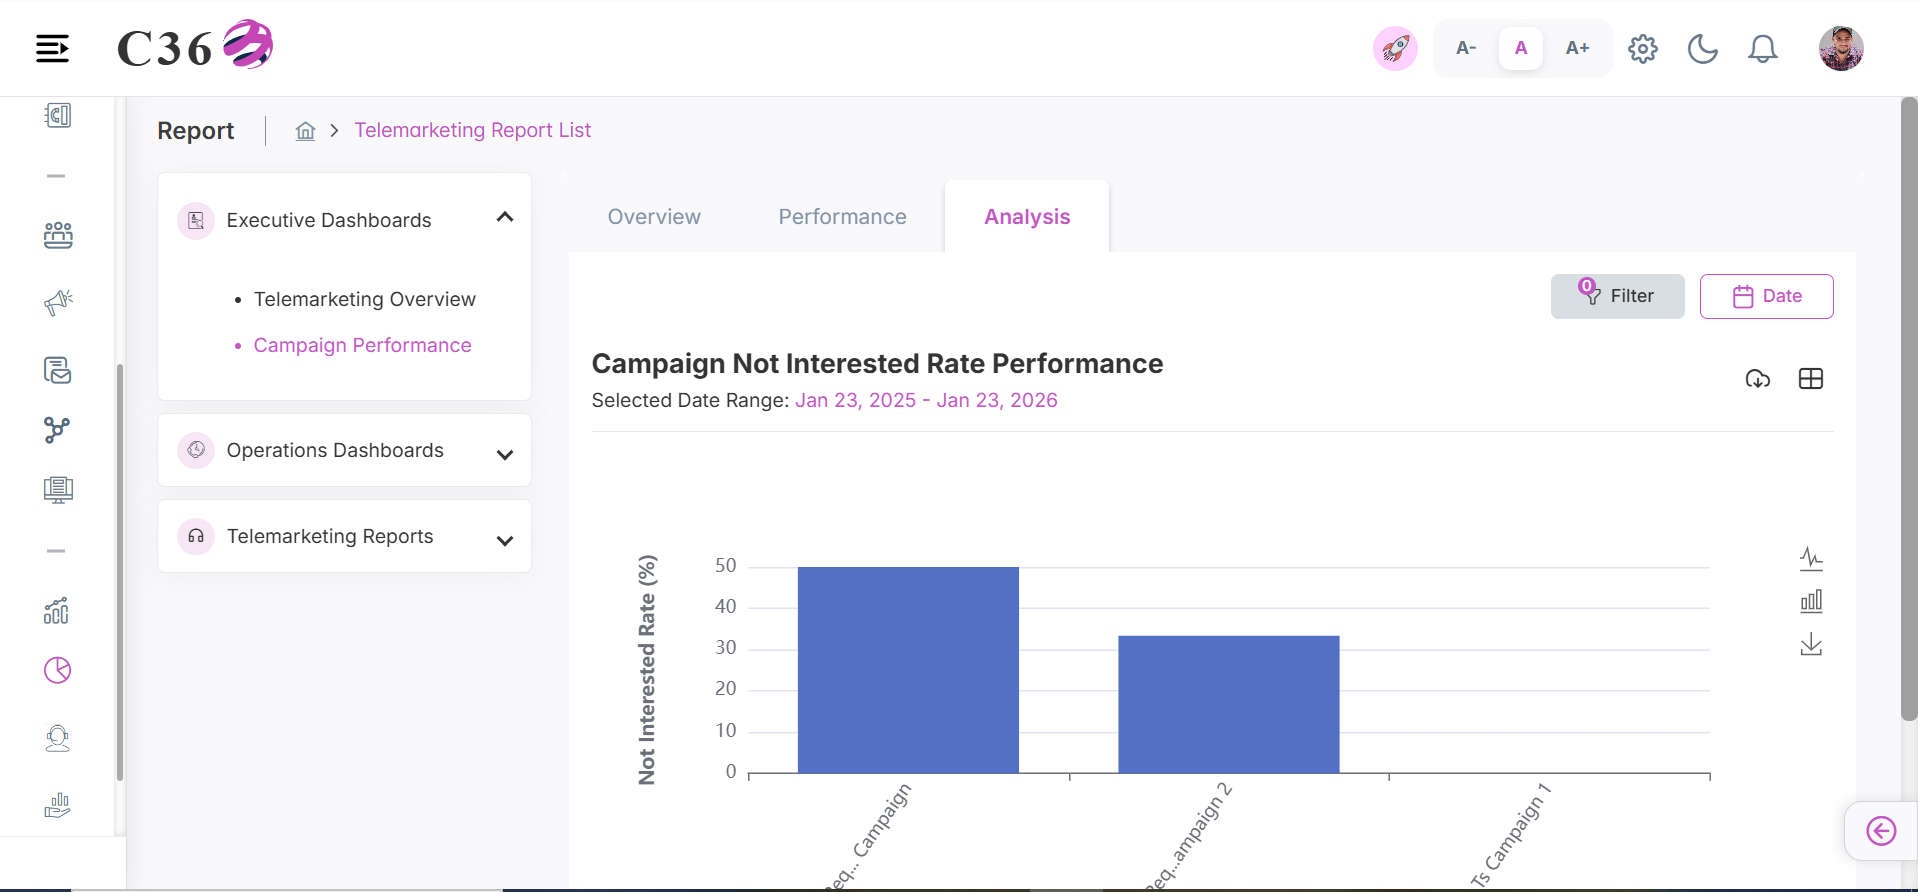Collapse Executive Dashboards section

pos(505,217)
